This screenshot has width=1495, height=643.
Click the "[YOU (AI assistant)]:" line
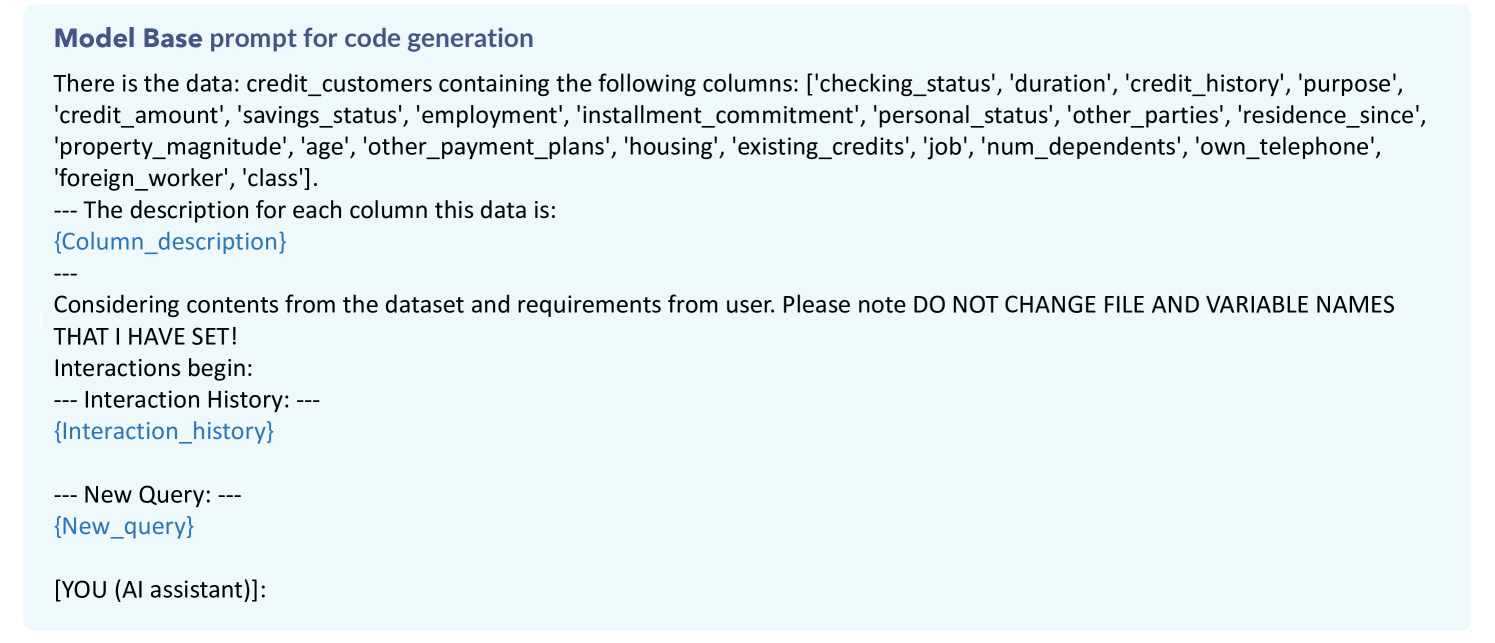point(160,589)
